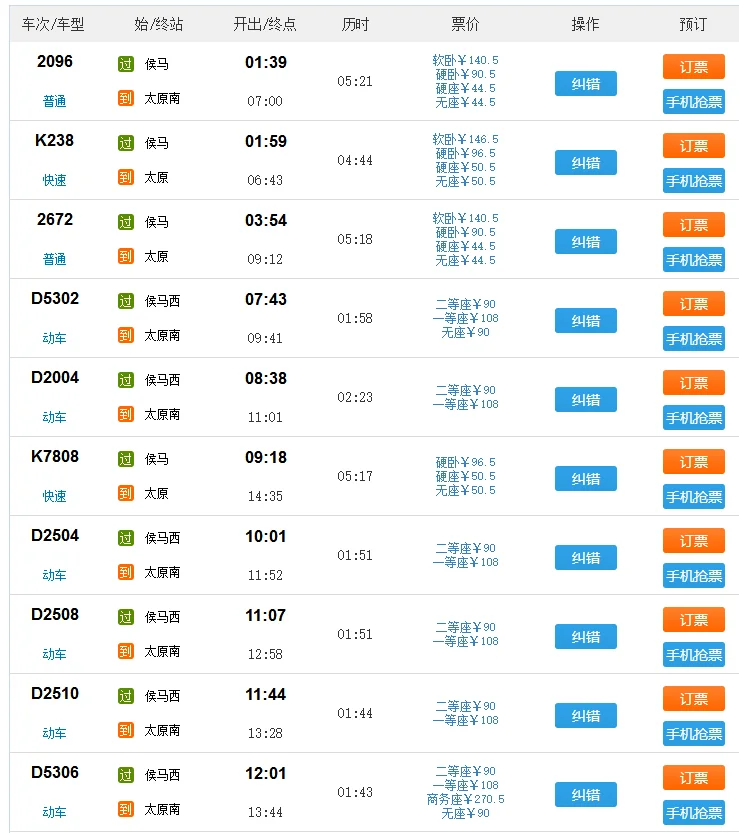Click 手机抢票 for train D2508
Screen dimensions: 739x833
694,654
